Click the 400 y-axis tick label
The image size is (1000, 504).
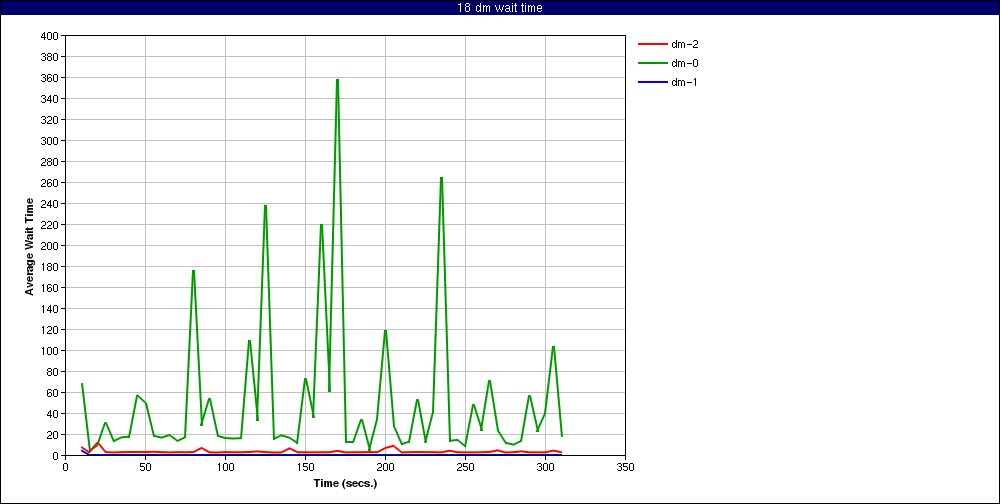tap(50, 36)
